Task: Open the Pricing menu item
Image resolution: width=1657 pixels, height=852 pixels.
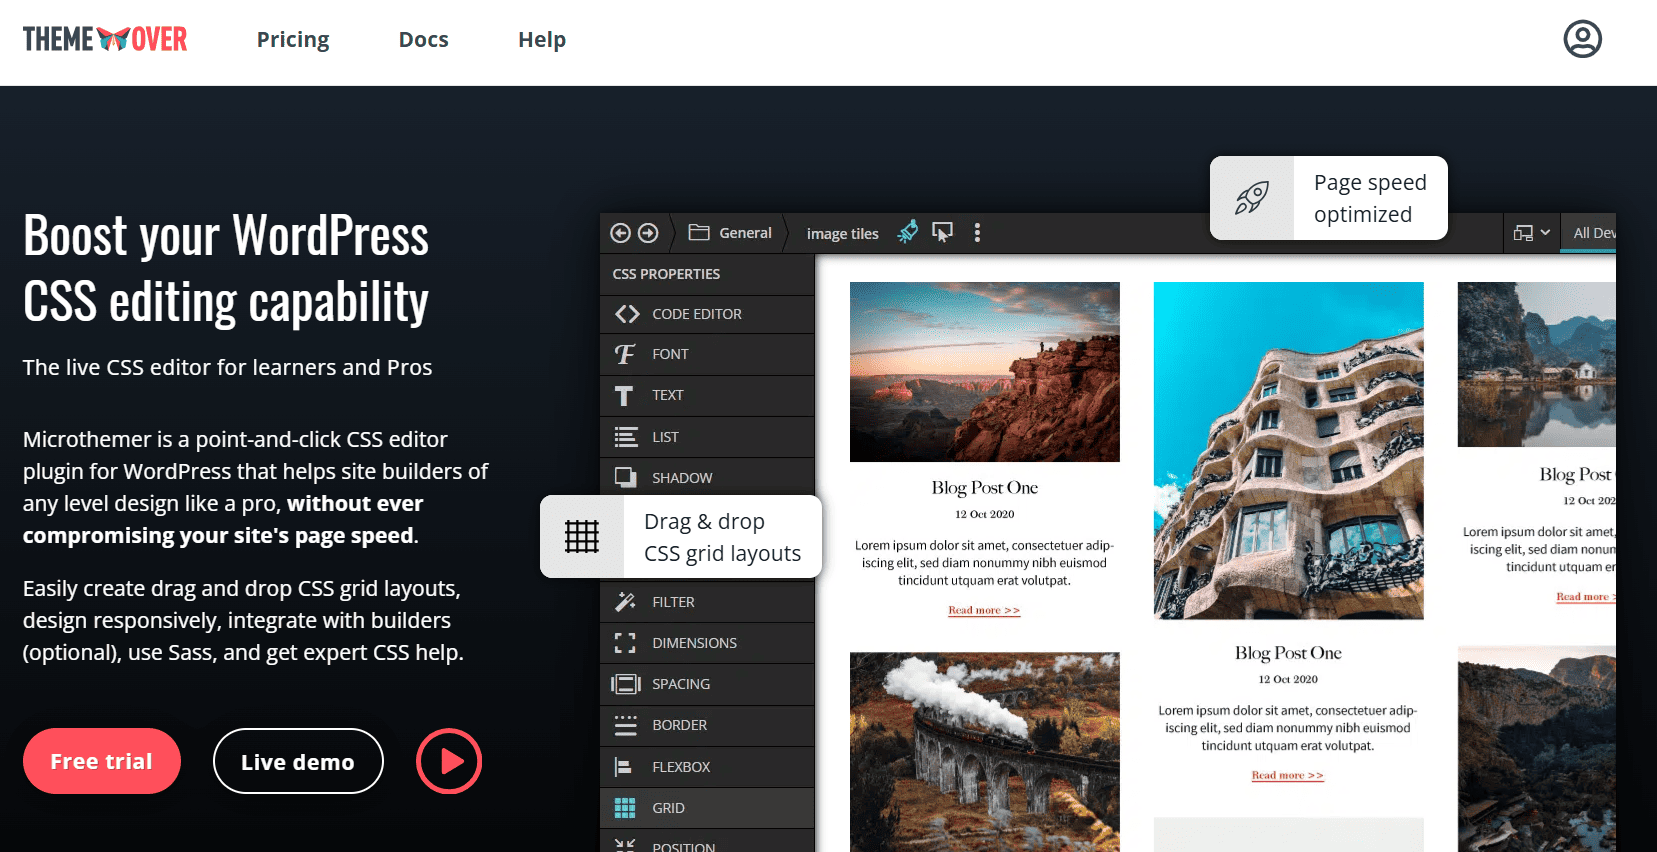Action: (293, 40)
